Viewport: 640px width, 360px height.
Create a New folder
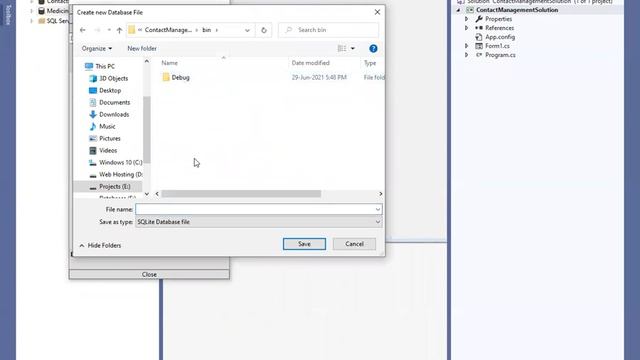(142, 49)
